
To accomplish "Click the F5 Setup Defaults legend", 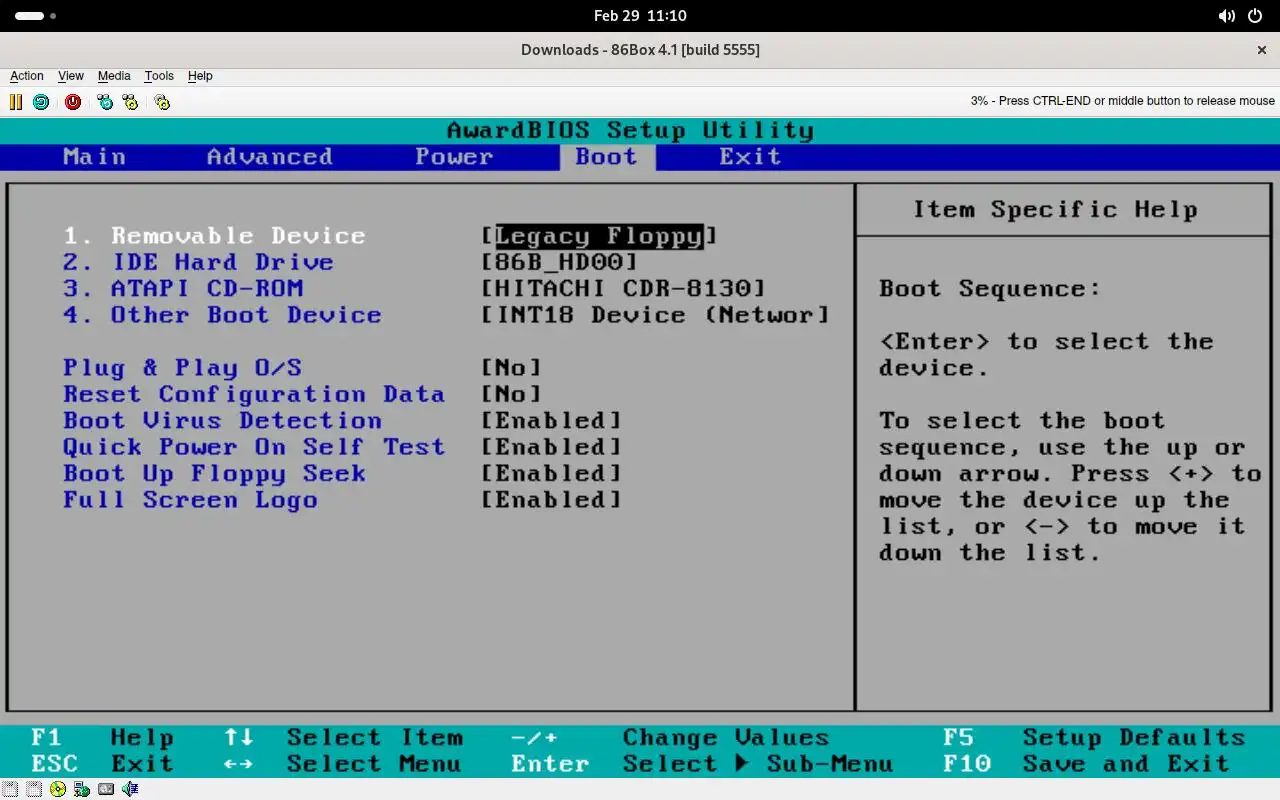I will (x=1094, y=738).
